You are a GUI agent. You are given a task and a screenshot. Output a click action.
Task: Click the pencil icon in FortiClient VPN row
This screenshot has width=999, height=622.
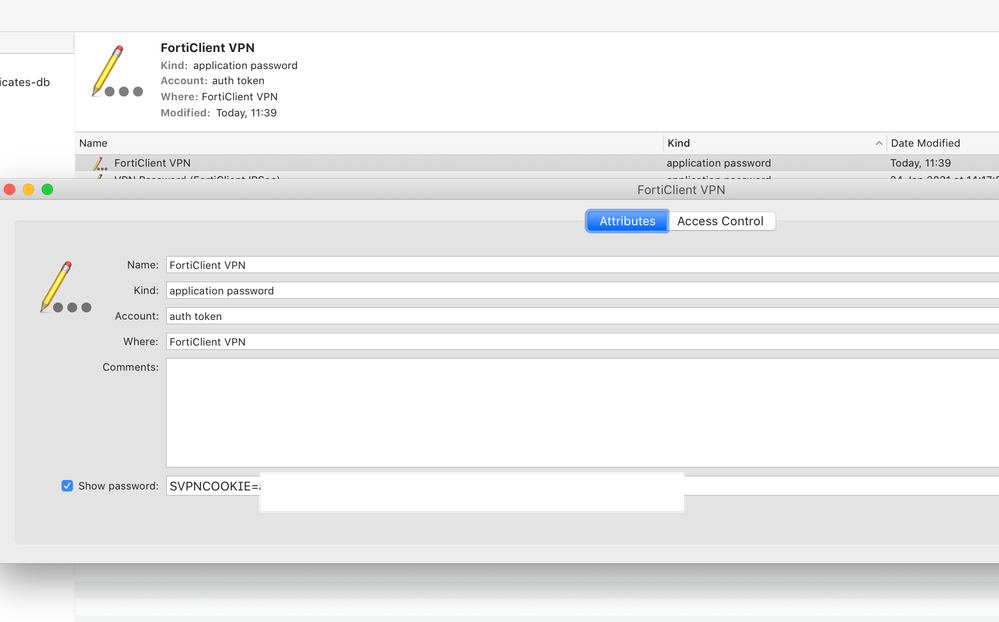pos(99,164)
